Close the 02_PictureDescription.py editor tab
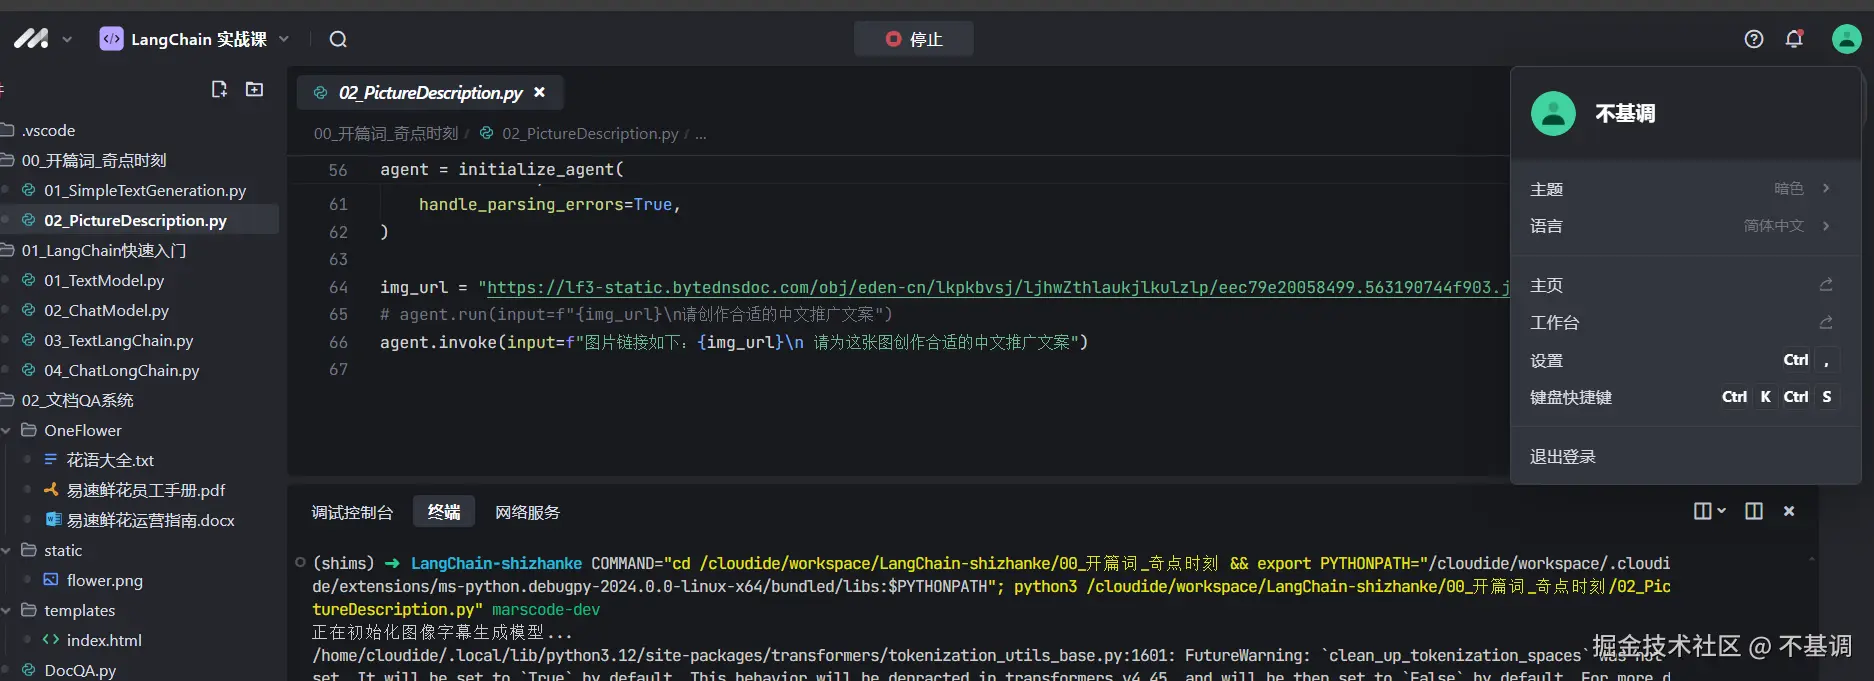1874x681 pixels. tap(539, 92)
